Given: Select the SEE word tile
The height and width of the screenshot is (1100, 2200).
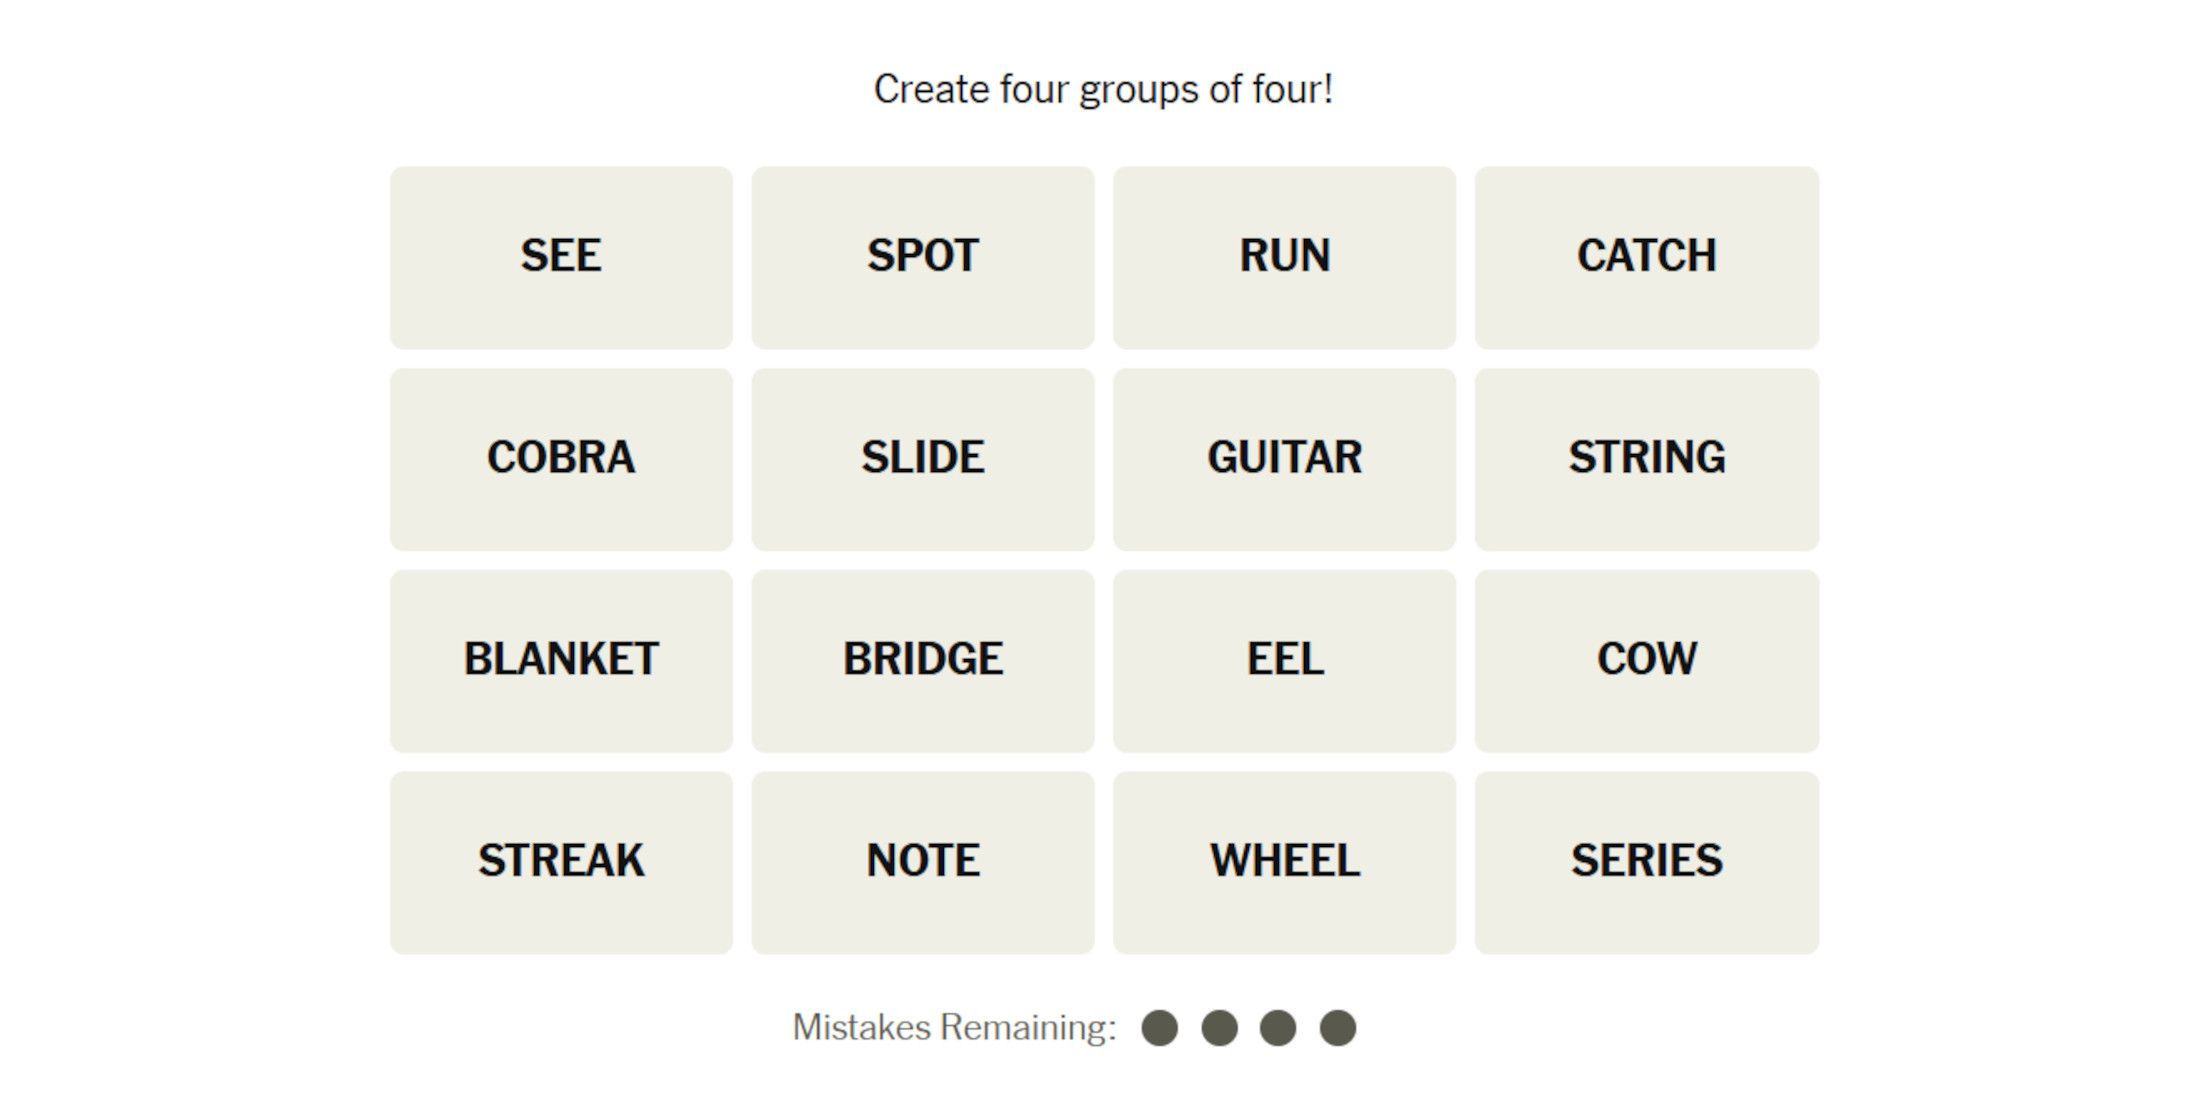Looking at the screenshot, I should 561,257.
